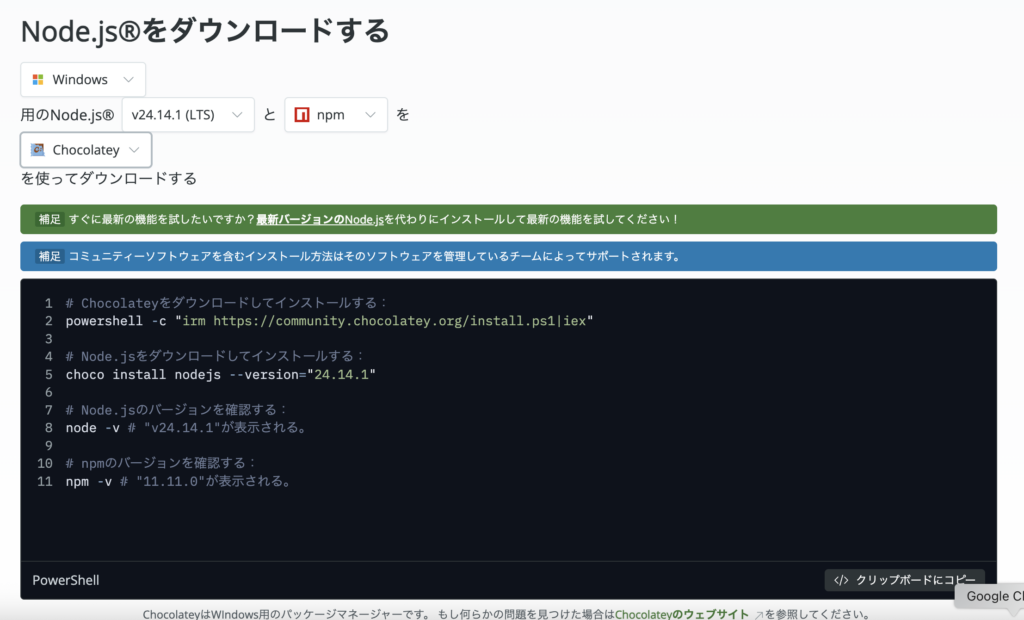Click the PowerShell label below the code

pos(66,580)
